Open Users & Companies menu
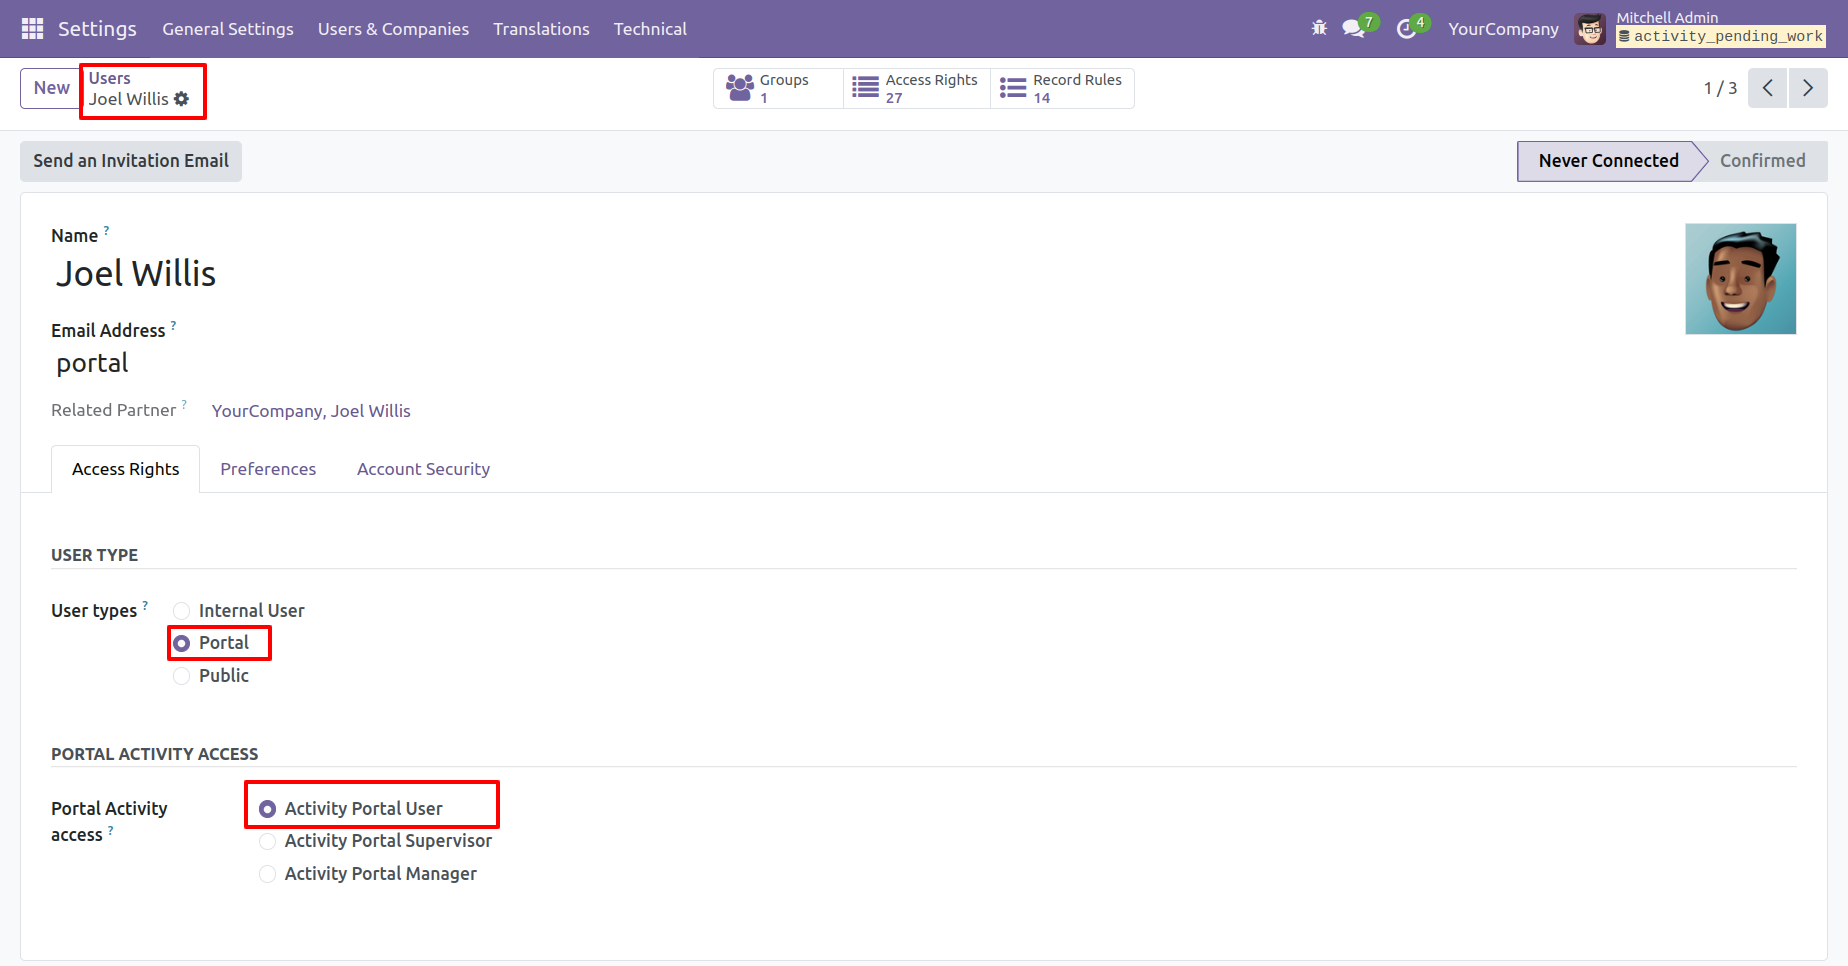This screenshot has height=966, width=1848. pyautogui.click(x=393, y=29)
